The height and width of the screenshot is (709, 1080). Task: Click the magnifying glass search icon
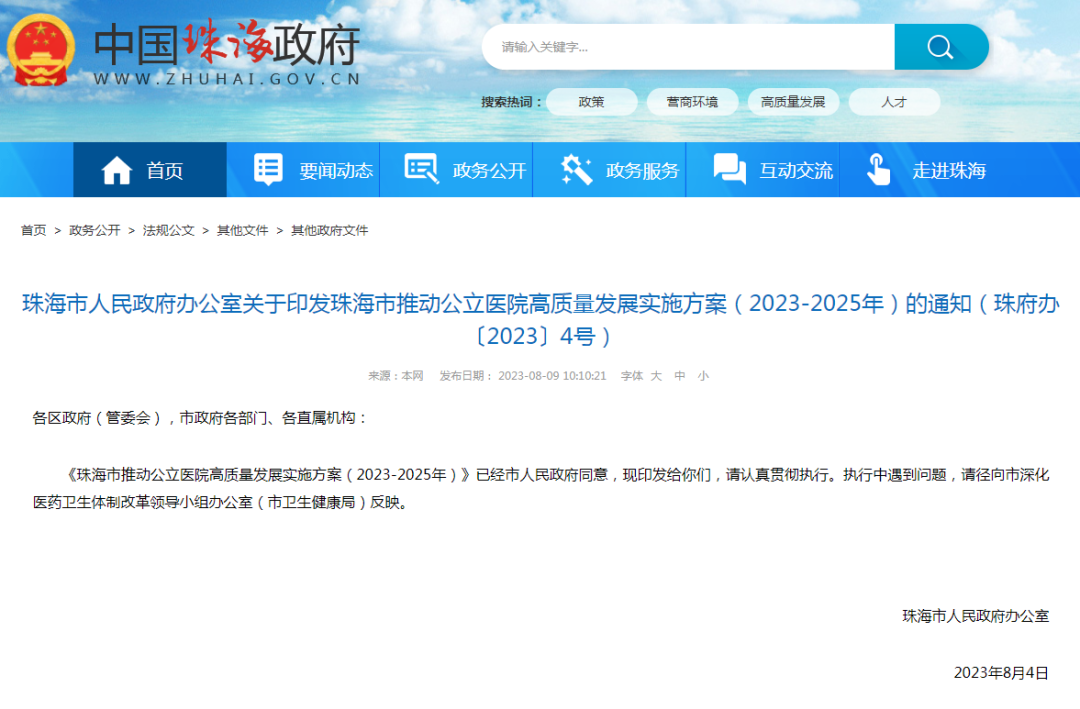coord(940,46)
